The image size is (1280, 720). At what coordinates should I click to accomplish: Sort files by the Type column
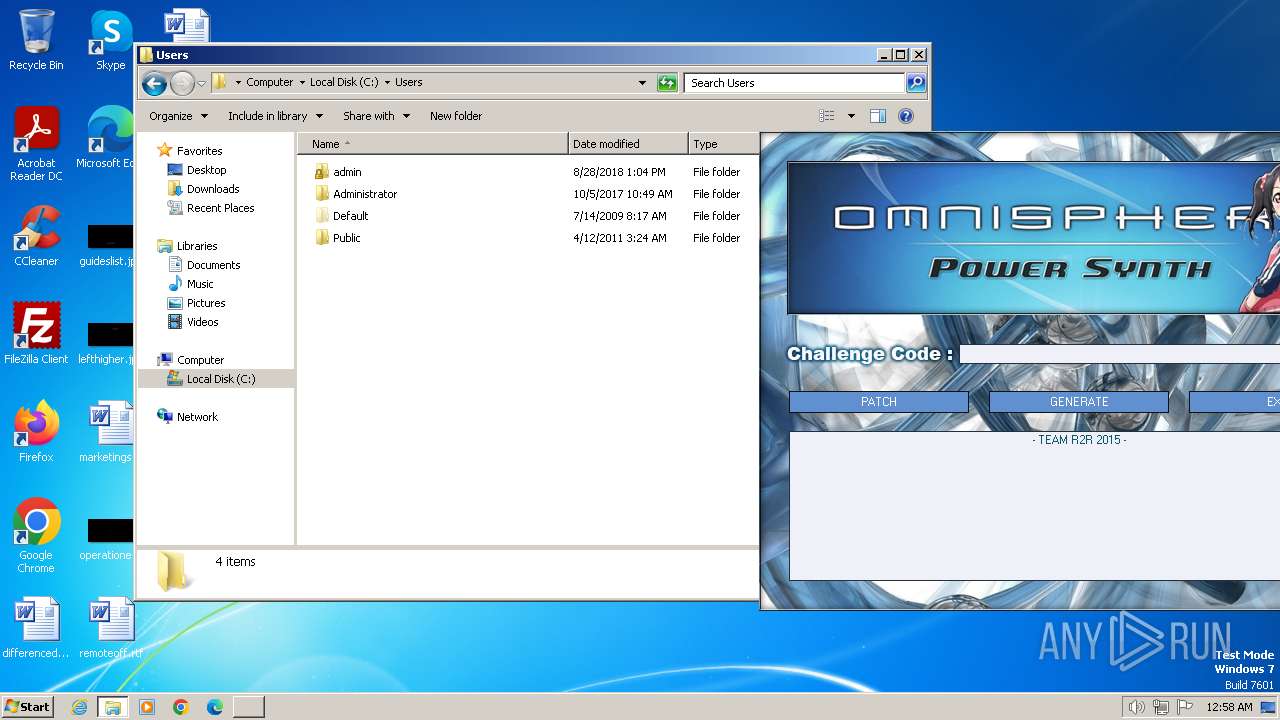pyautogui.click(x=724, y=144)
